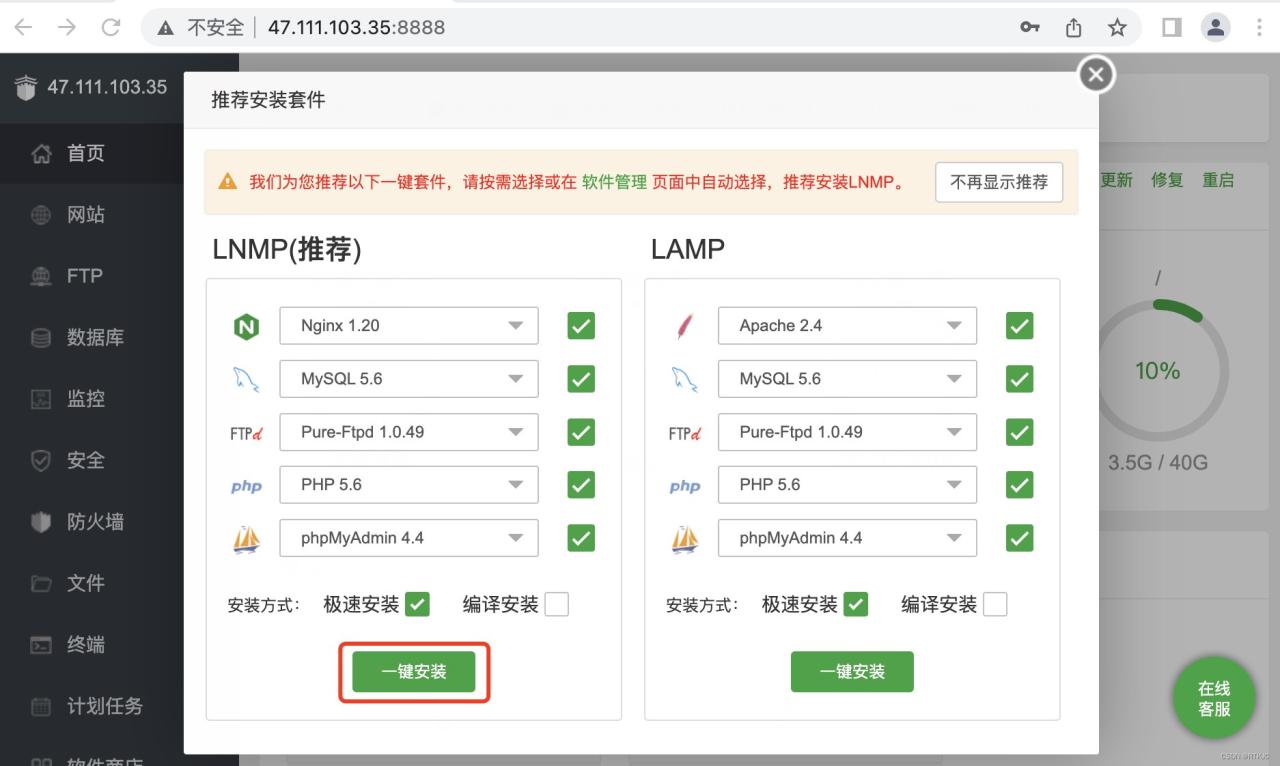Image resolution: width=1280 pixels, height=766 pixels.
Task: Click the monitor icon beside 监控
Action: tap(41, 399)
